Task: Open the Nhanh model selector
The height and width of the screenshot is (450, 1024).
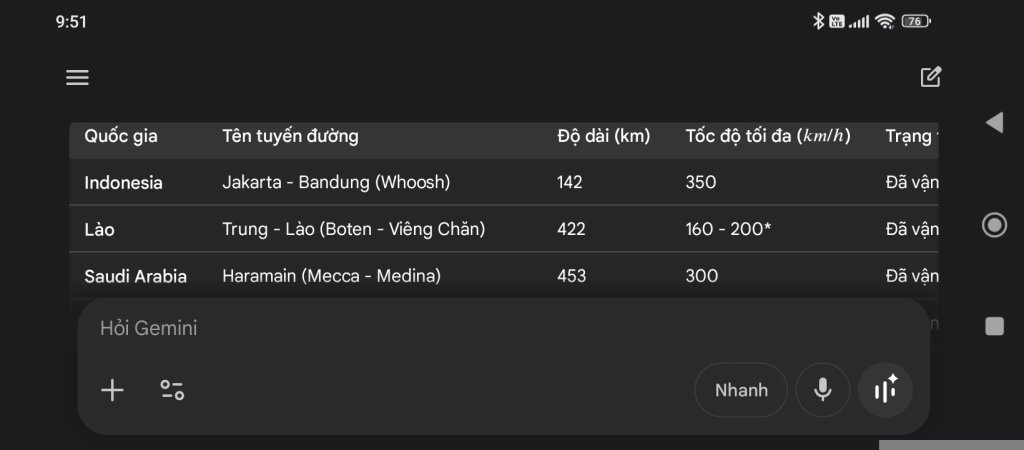Action: pos(741,390)
